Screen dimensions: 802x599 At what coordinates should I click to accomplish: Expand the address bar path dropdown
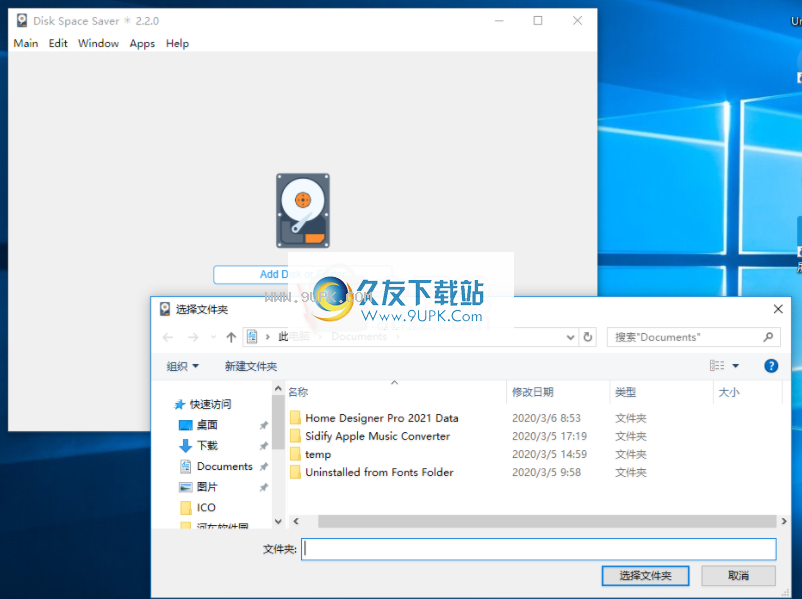click(570, 337)
